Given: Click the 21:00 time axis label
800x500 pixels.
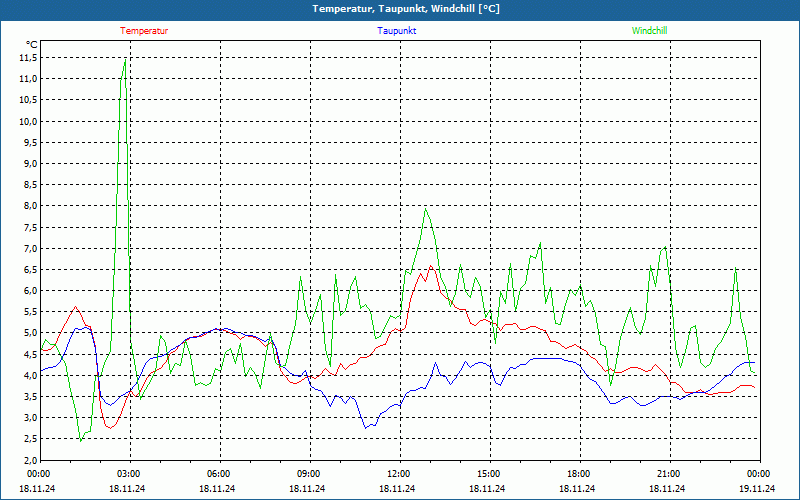Looking at the screenshot, I should (x=668, y=474).
